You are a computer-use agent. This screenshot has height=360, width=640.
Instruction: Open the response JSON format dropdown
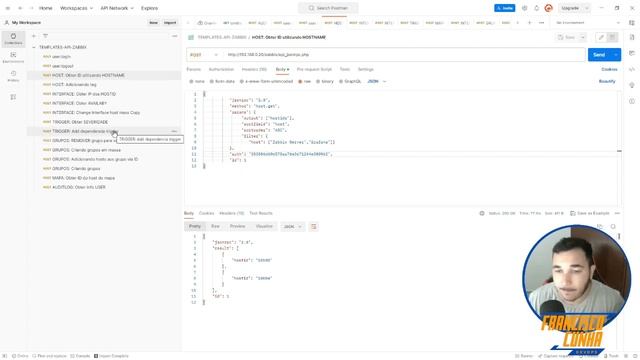(293, 226)
